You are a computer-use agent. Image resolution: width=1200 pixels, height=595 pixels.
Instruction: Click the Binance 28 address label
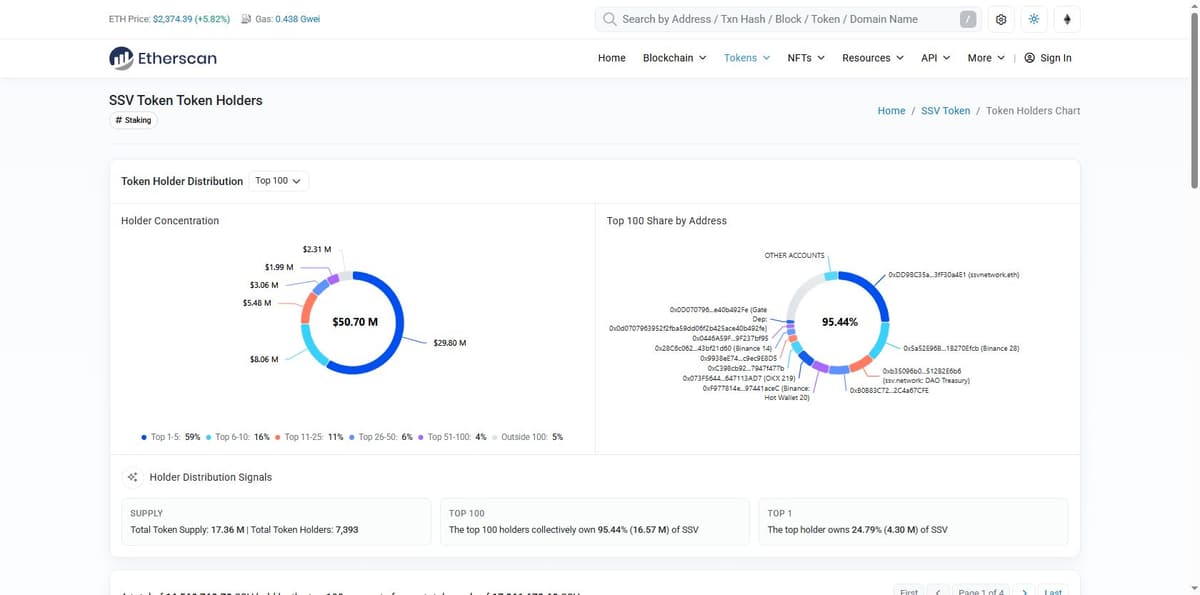click(x=961, y=349)
